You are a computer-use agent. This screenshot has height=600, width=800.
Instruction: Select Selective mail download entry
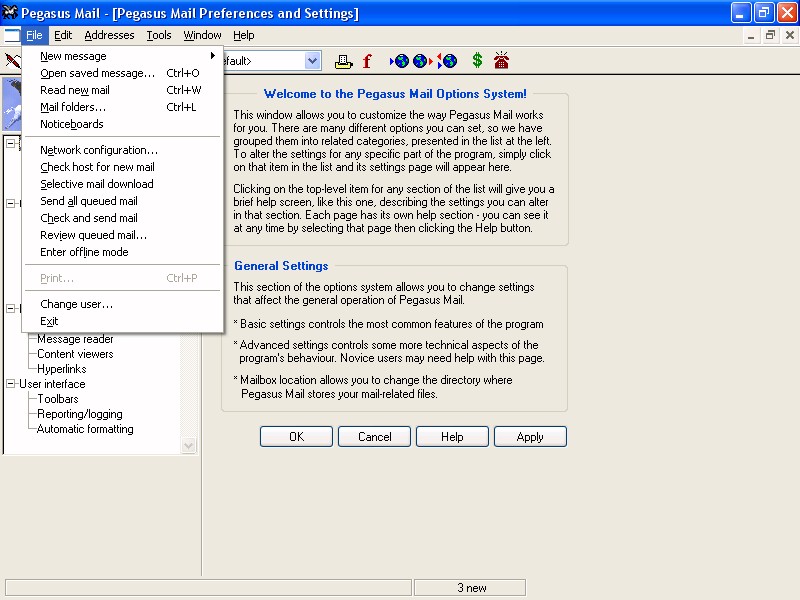tap(122, 184)
